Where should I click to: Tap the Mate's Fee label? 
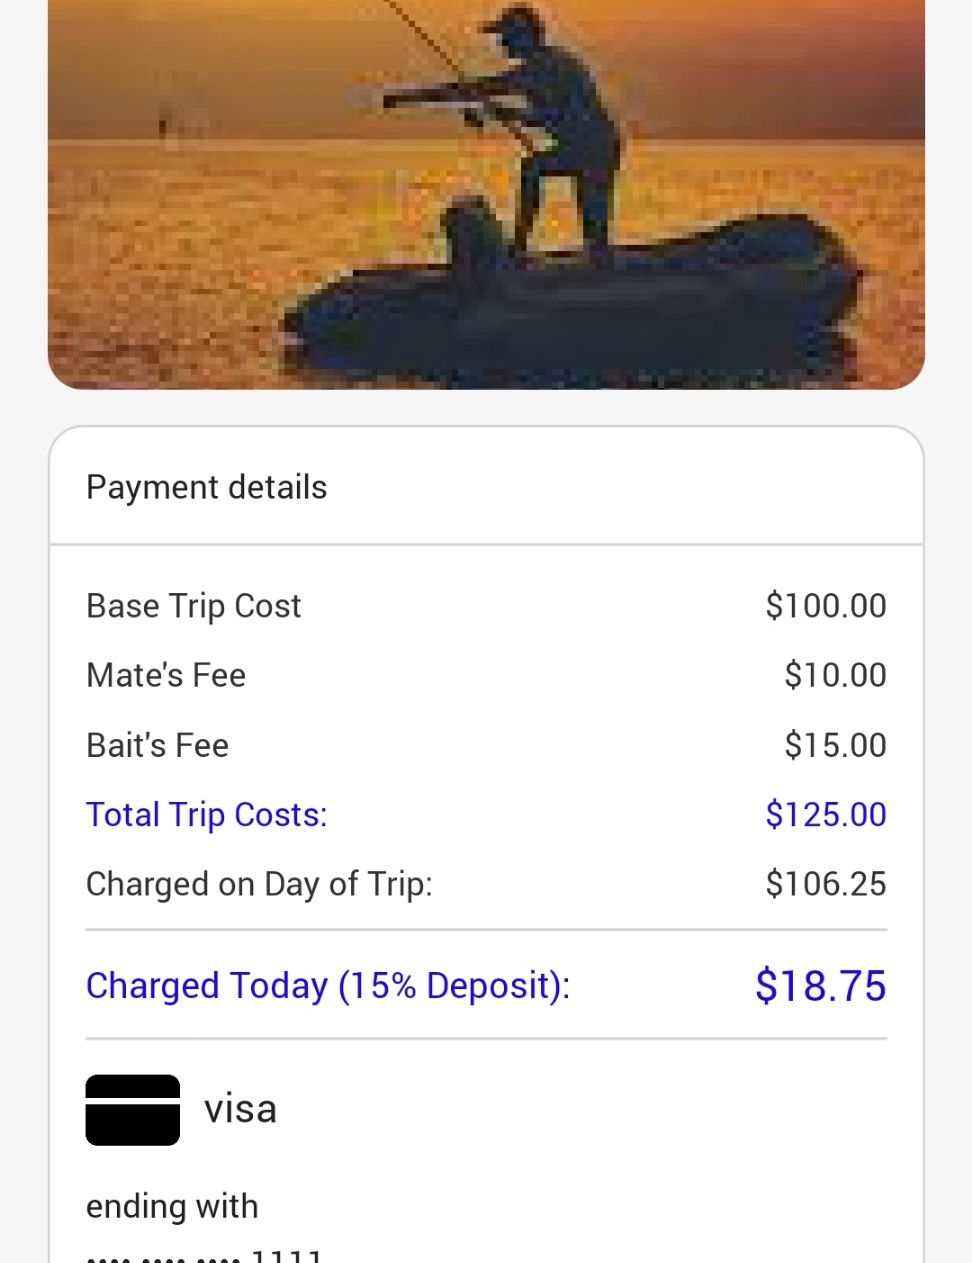click(x=166, y=675)
